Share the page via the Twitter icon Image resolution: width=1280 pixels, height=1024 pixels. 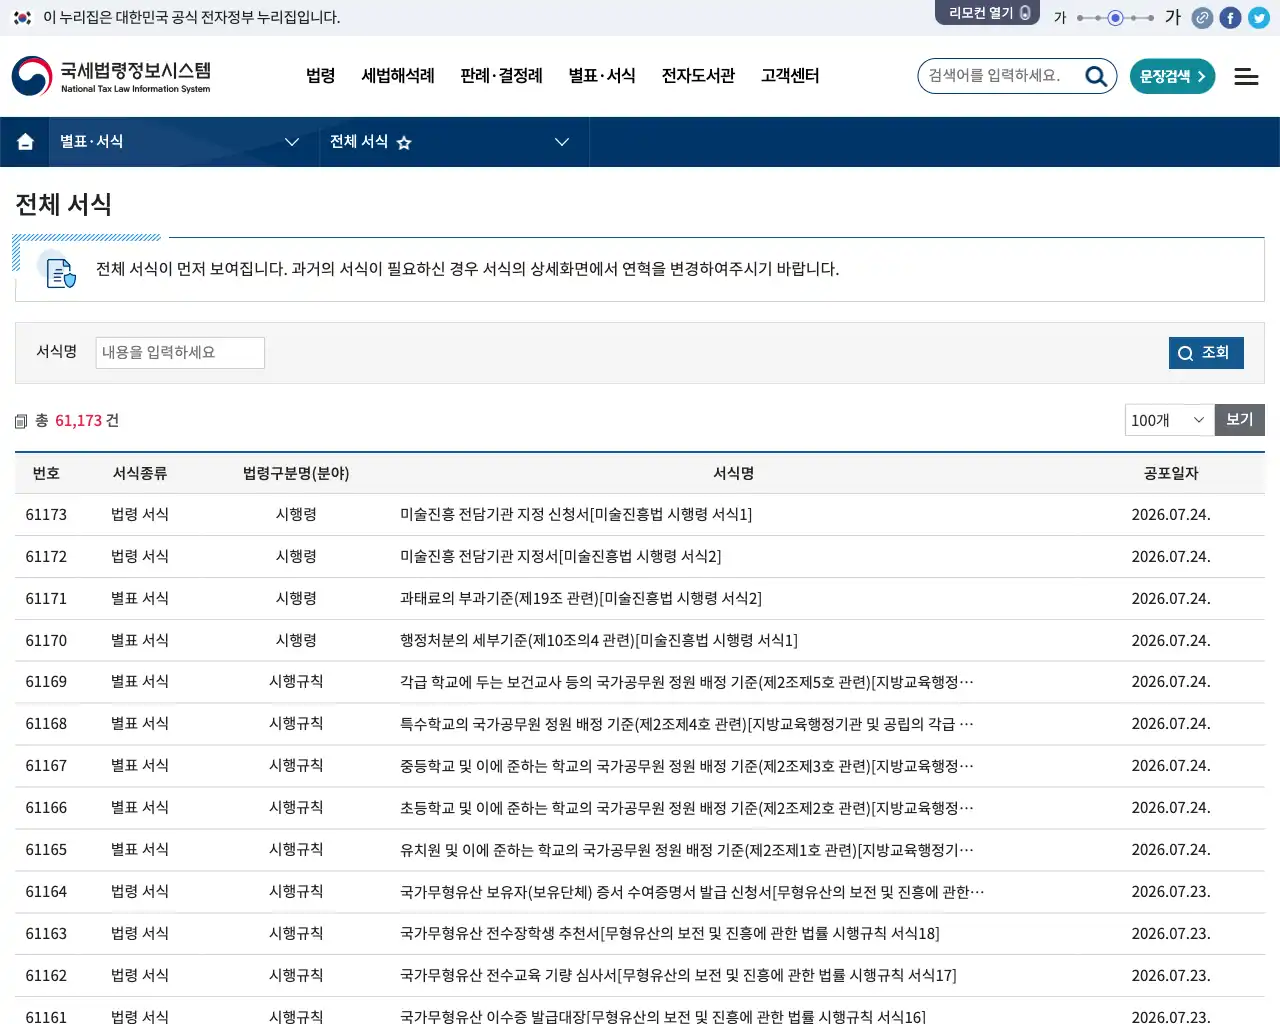click(x=1259, y=18)
